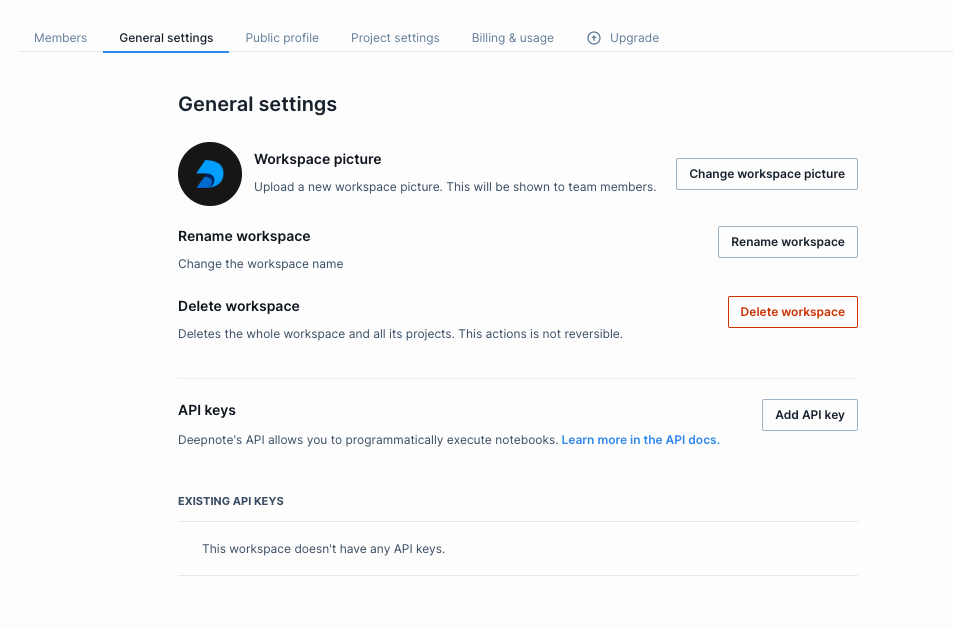Open the Learn more in the API docs link
Viewport: 953px width, 627px height.
coord(640,440)
